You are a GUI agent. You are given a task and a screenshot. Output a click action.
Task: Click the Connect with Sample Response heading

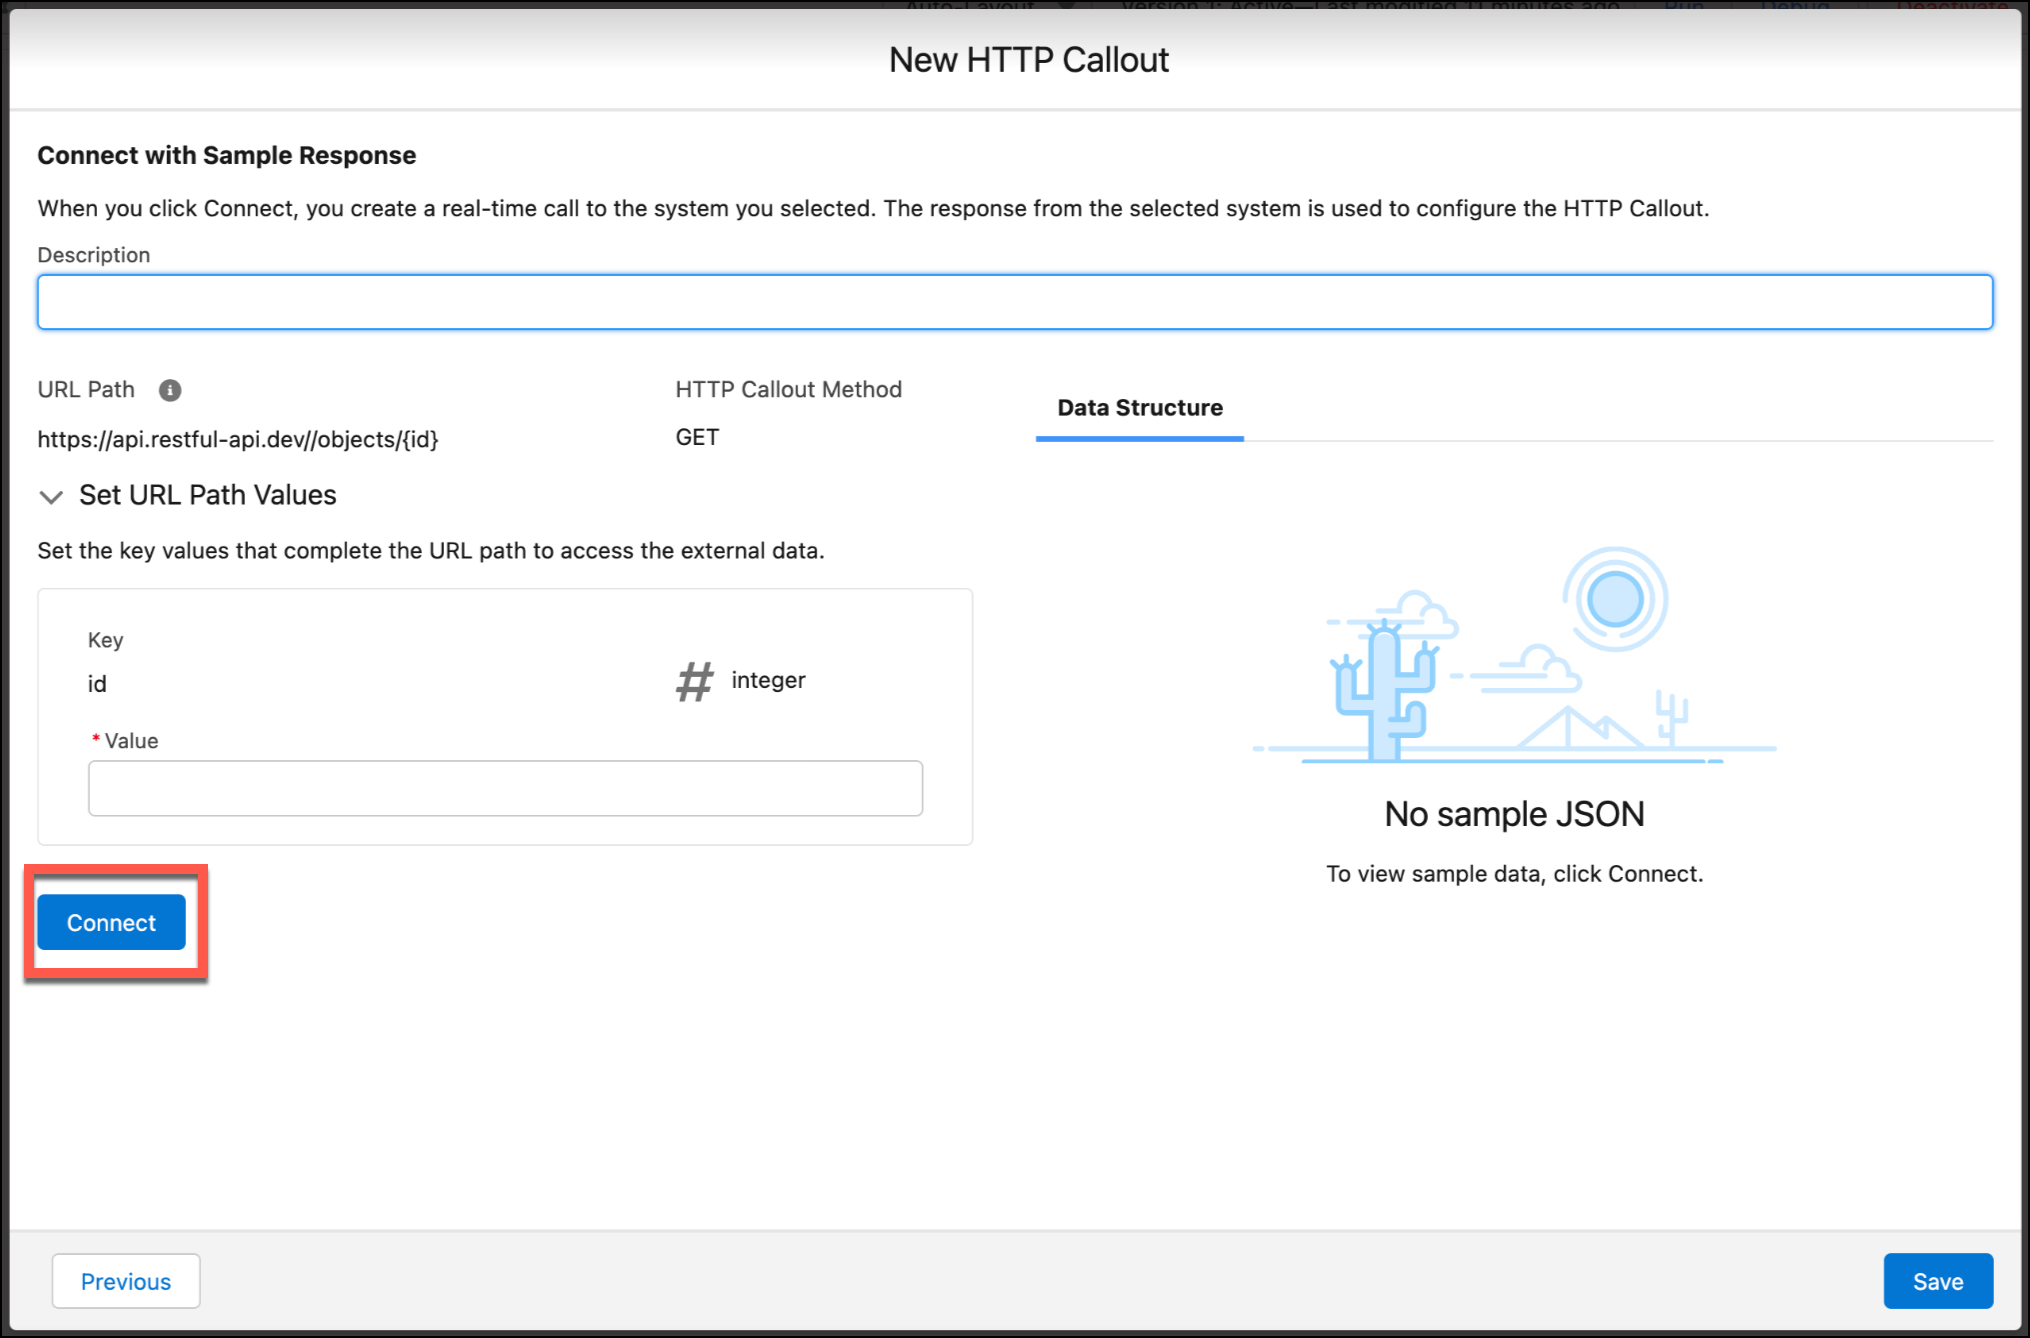pos(226,155)
